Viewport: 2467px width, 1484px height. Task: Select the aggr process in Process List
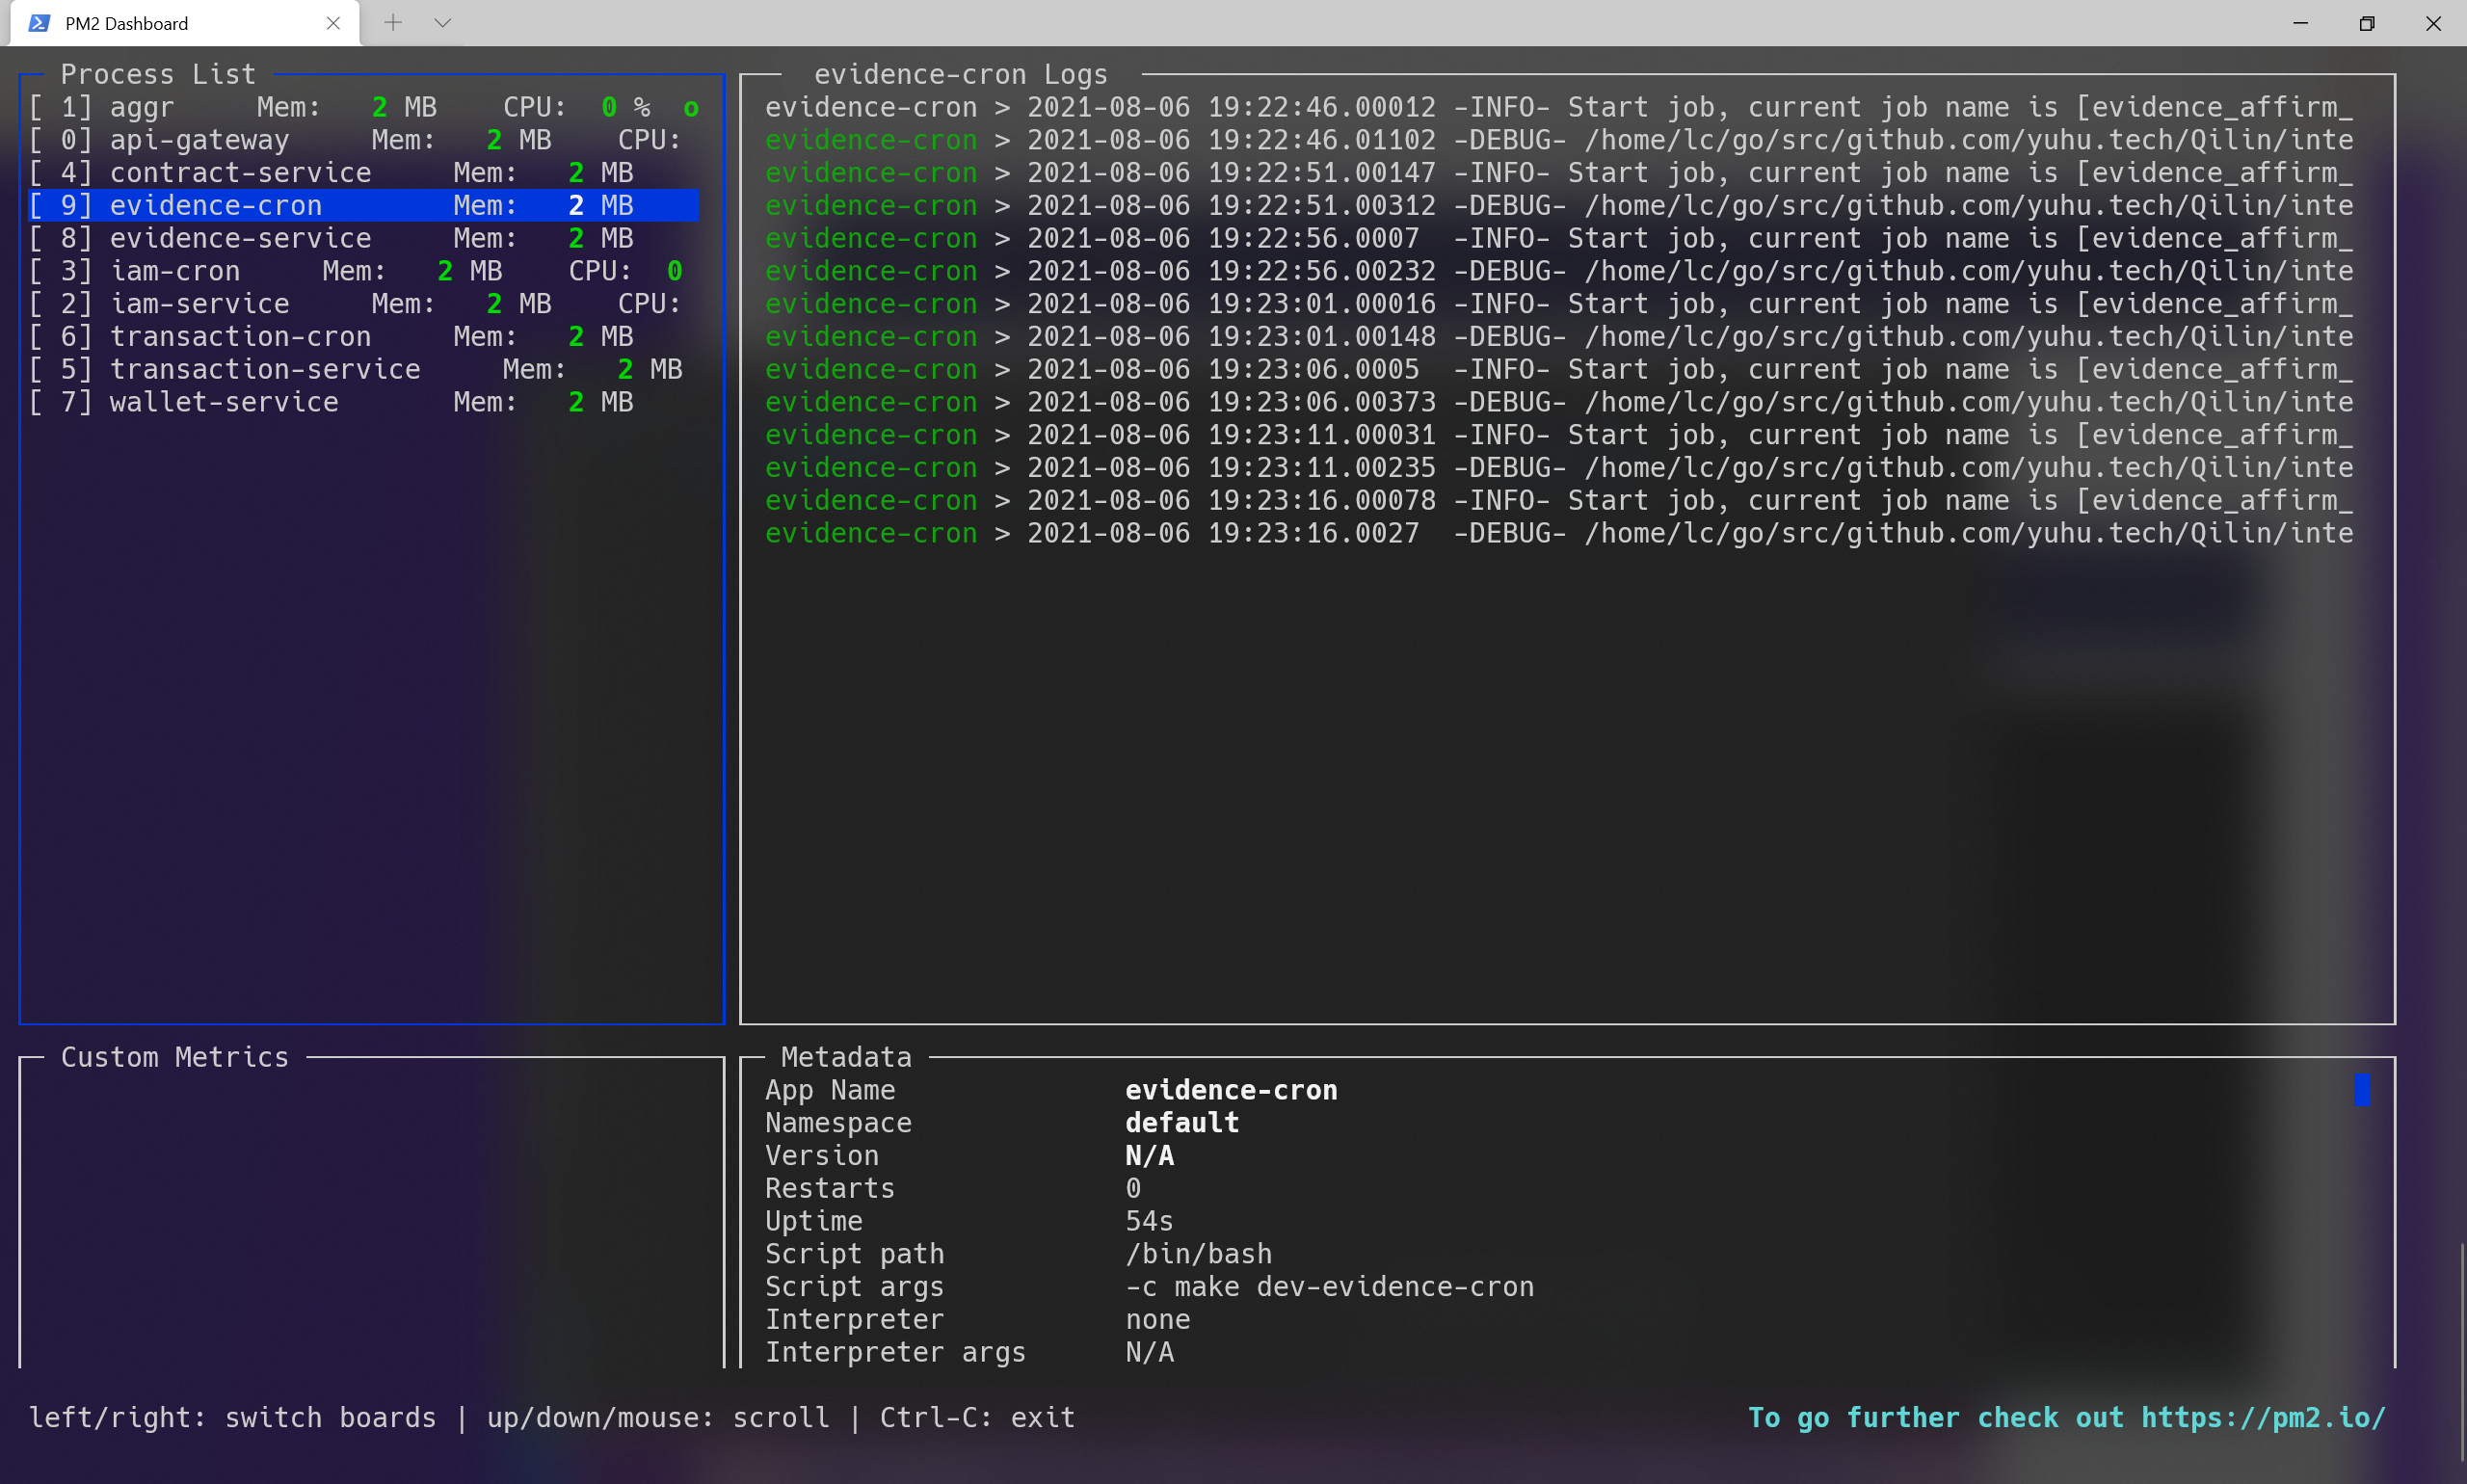[x=140, y=107]
